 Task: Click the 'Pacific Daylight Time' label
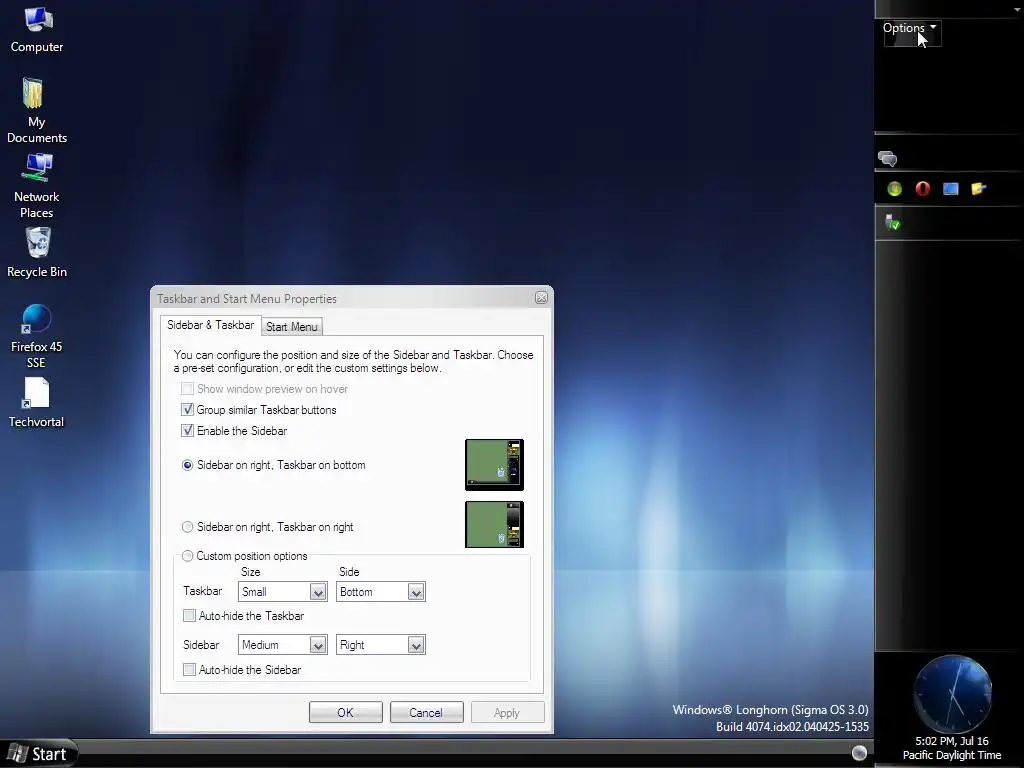[952, 755]
